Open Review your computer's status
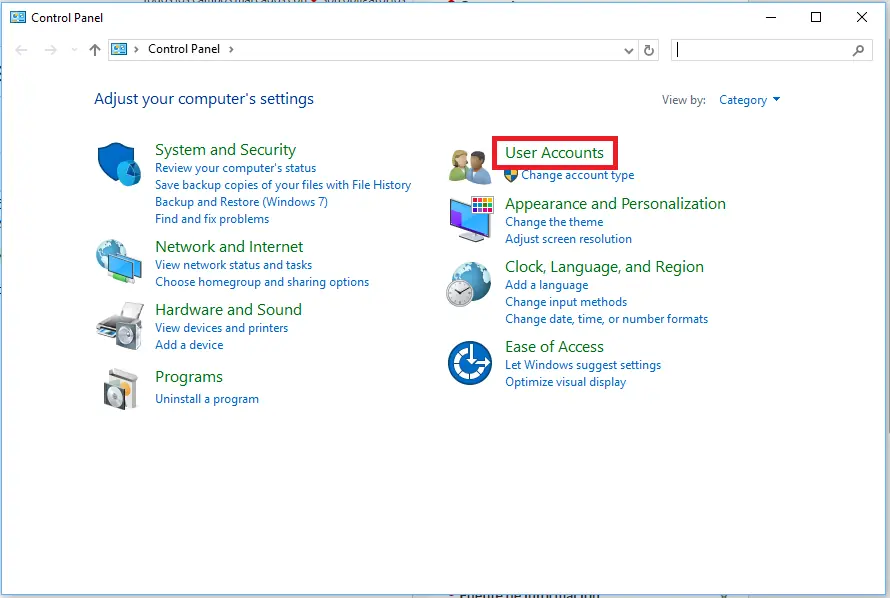890x598 pixels. (x=236, y=168)
